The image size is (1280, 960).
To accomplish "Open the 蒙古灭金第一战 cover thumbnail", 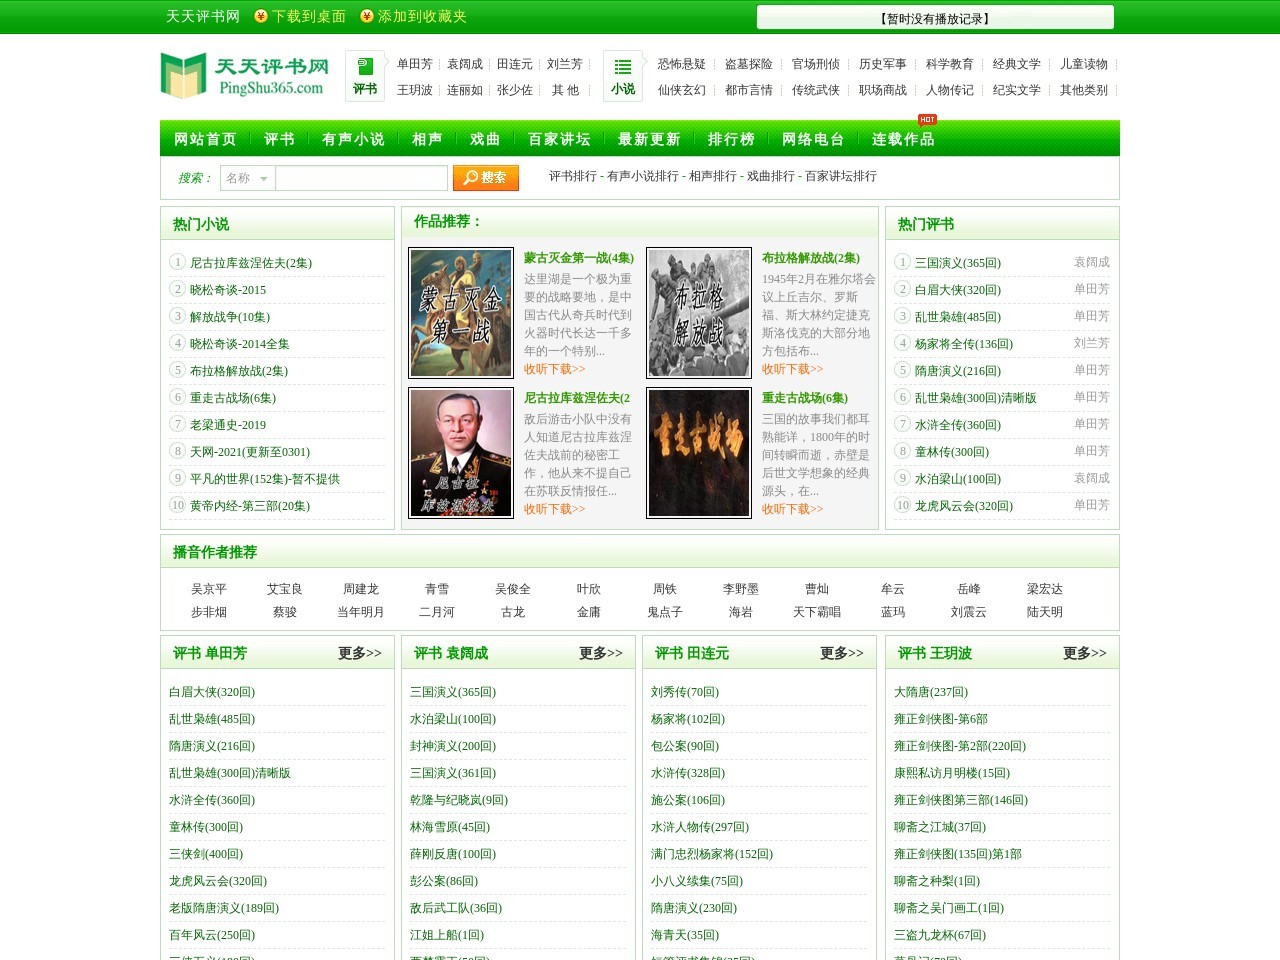I will 461,313.
